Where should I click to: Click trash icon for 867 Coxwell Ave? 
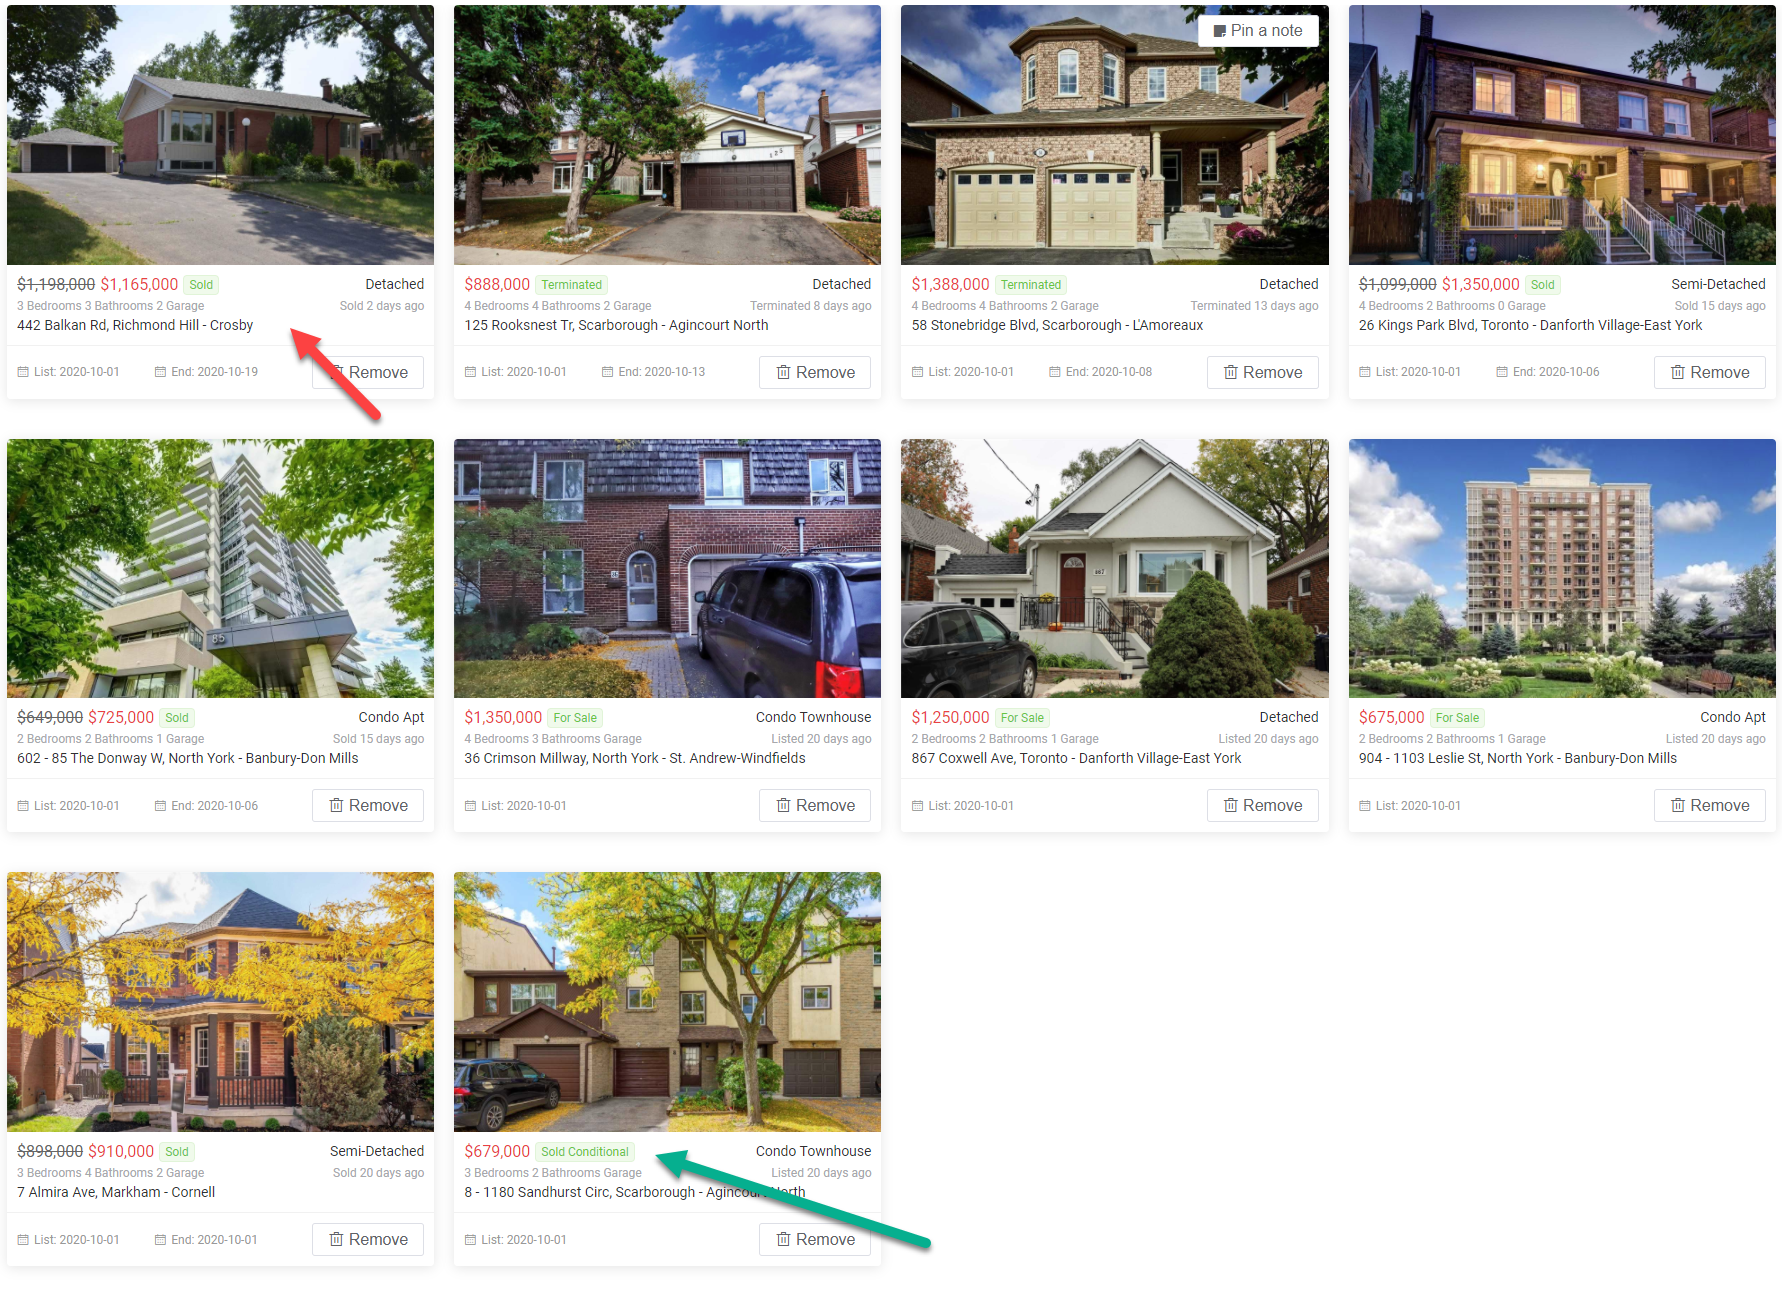(x=1231, y=805)
